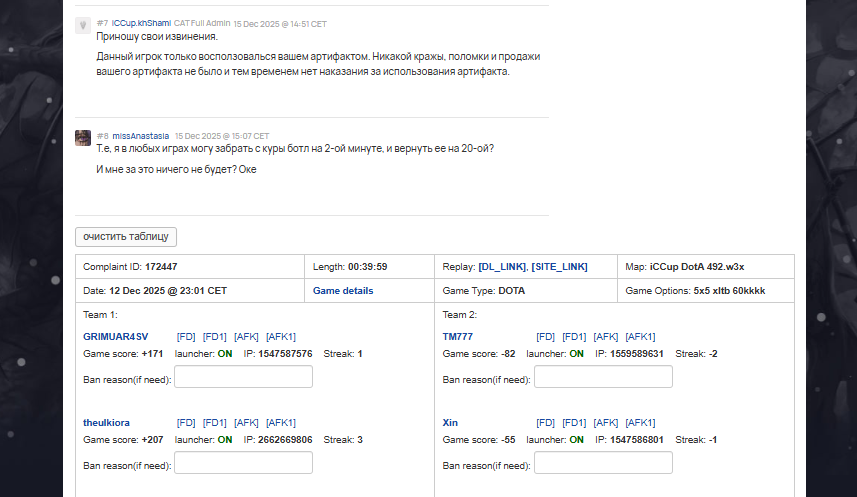Focus the ban reason field for TM777
Image resolution: width=857 pixels, height=497 pixels.
(603, 377)
